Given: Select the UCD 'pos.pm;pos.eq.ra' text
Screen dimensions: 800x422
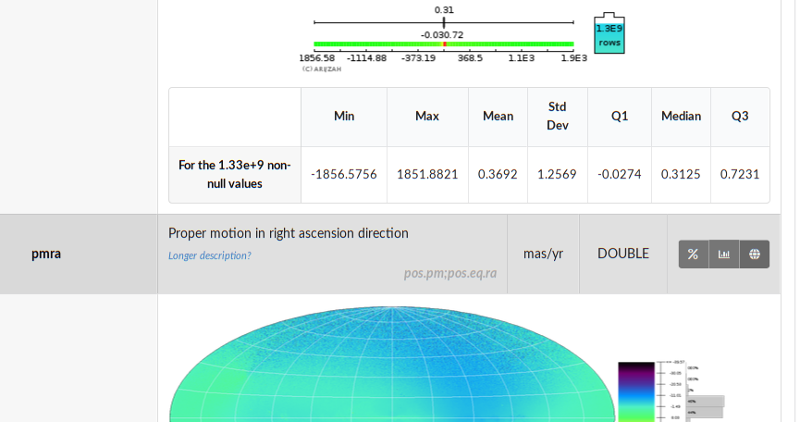Looking at the screenshot, I should (450, 274).
